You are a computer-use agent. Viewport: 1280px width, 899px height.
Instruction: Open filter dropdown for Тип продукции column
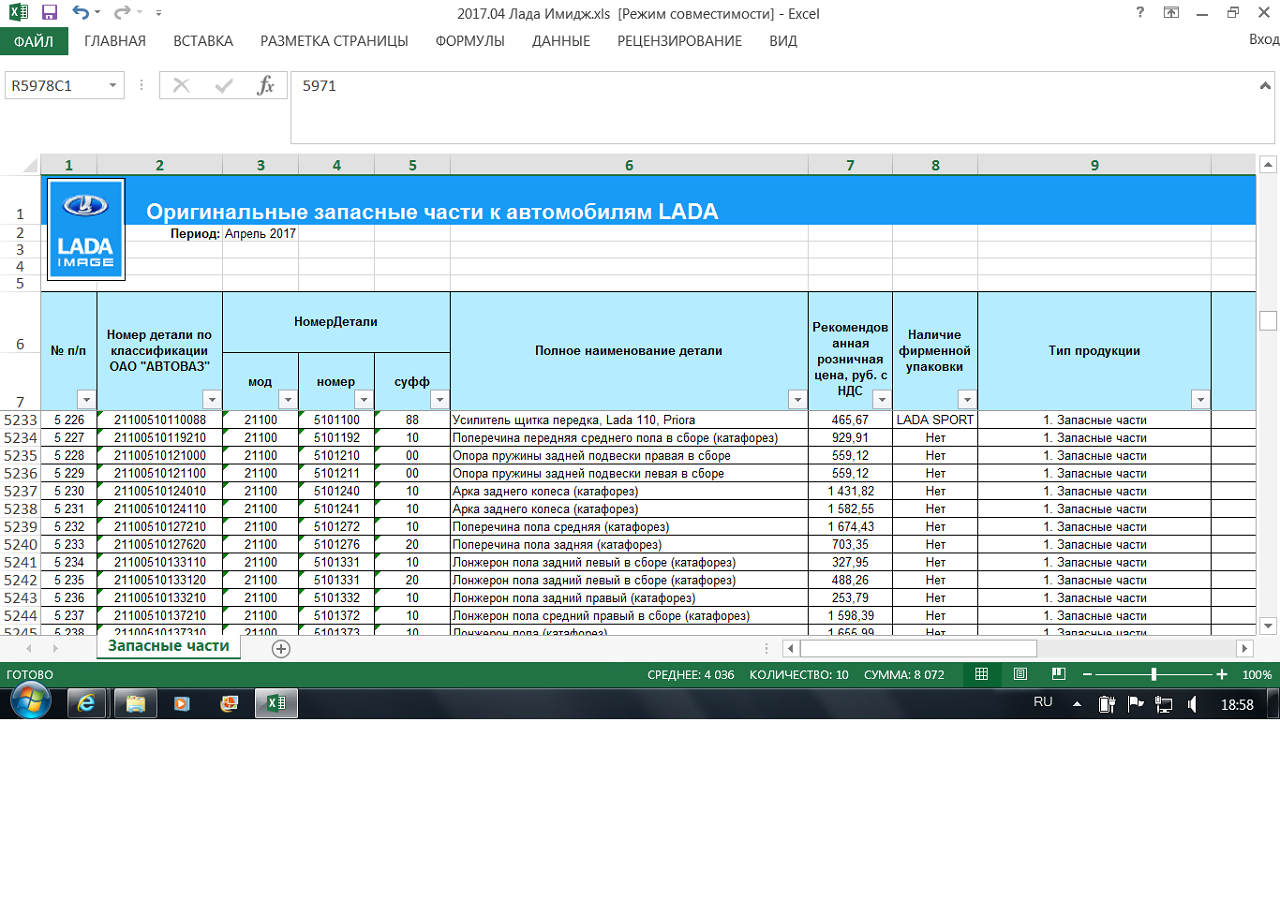(x=1201, y=400)
